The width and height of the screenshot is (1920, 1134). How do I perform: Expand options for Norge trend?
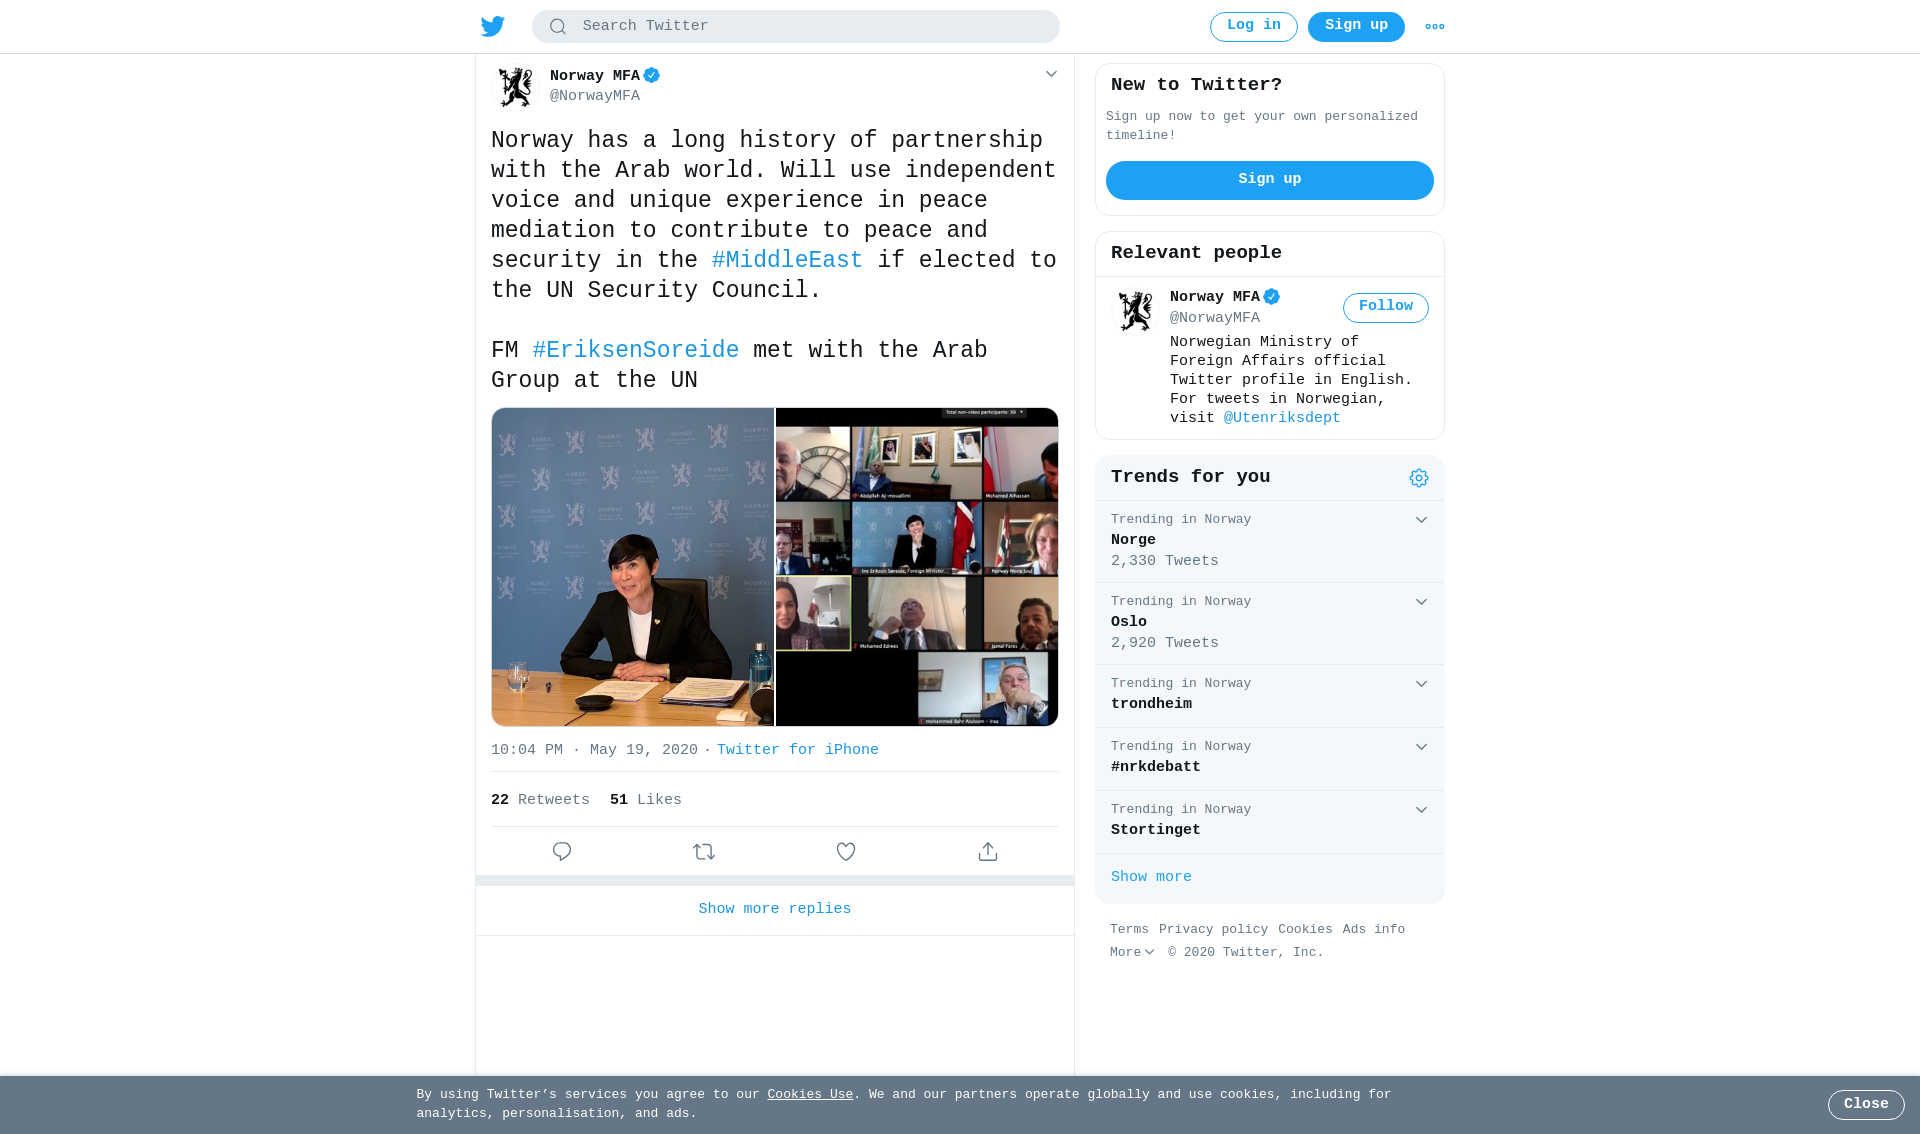tap(1421, 520)
